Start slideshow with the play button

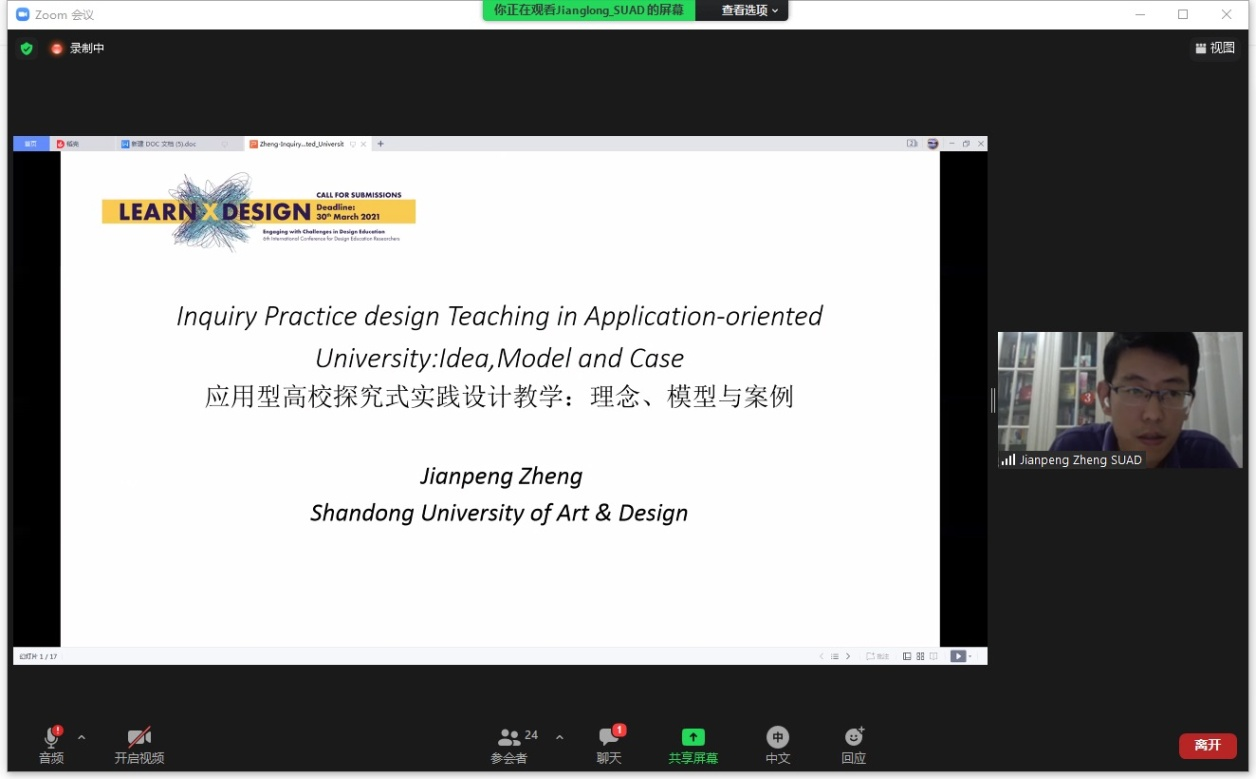click(958, 656)
